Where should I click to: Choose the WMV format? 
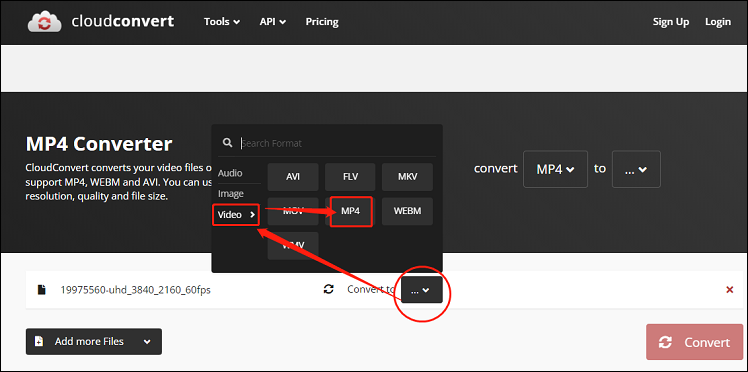293,246
